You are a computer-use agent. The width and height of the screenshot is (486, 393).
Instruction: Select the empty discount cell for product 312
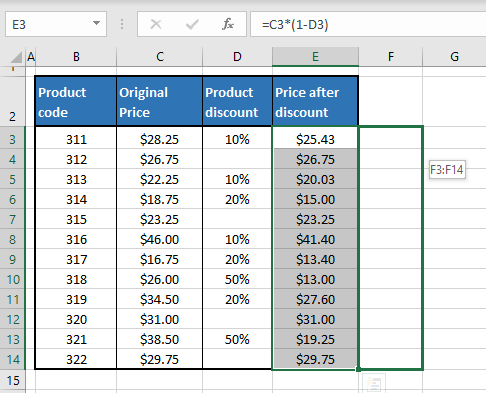pyautogui.click(x=237, y=159)
